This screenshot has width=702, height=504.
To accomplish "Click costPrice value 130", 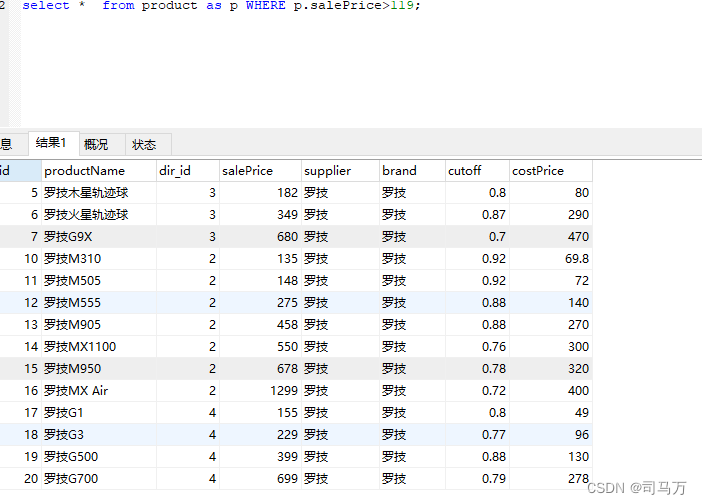I will coord(551,456).
